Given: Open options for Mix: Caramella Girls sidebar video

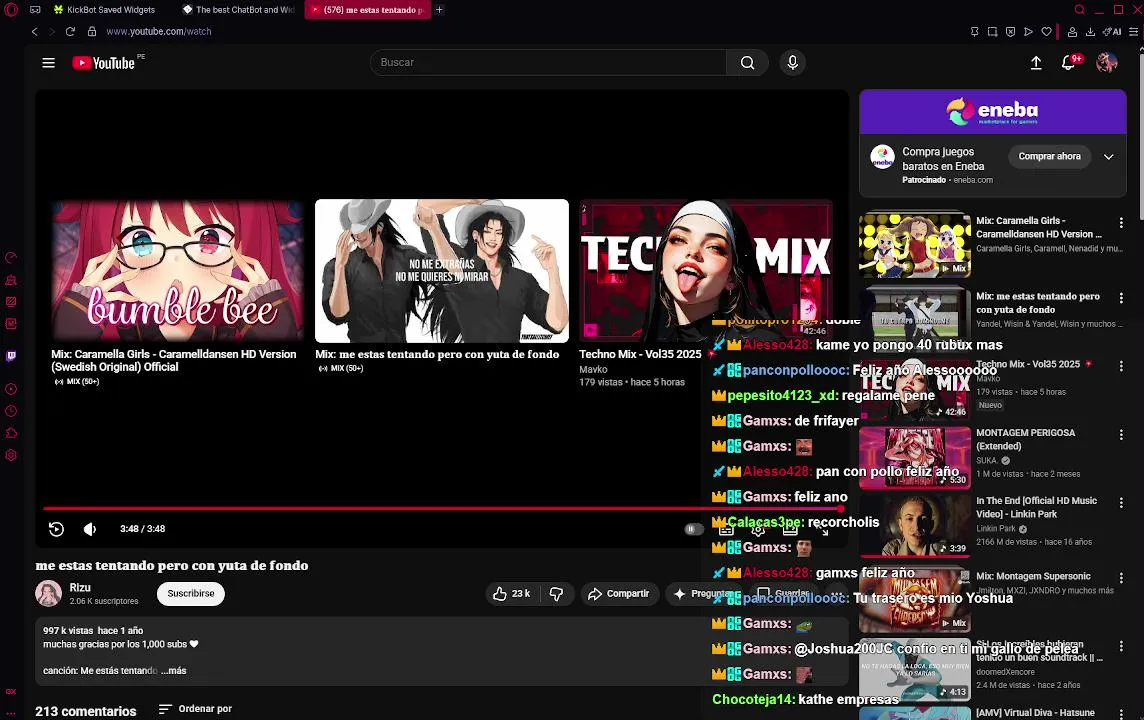Looking at the screenshot, I should click(1121, 222).
